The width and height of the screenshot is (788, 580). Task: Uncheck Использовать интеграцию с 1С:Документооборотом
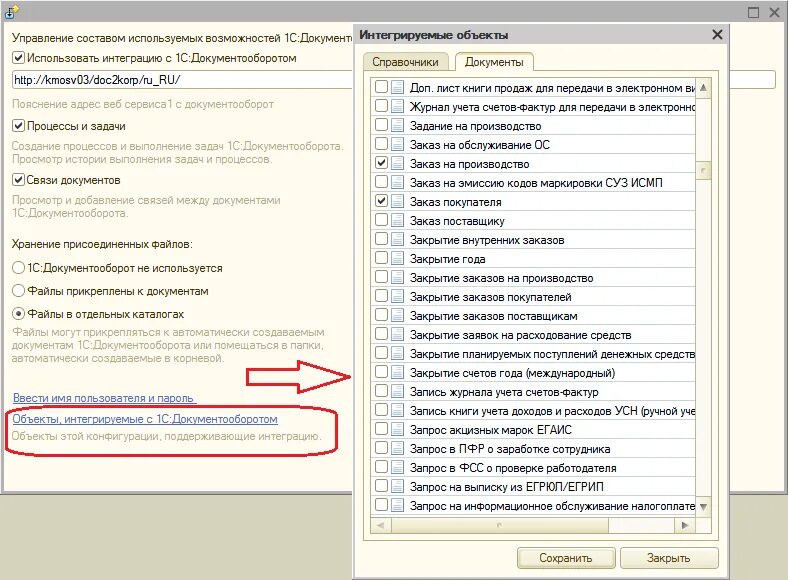click(x=18, y=58)
